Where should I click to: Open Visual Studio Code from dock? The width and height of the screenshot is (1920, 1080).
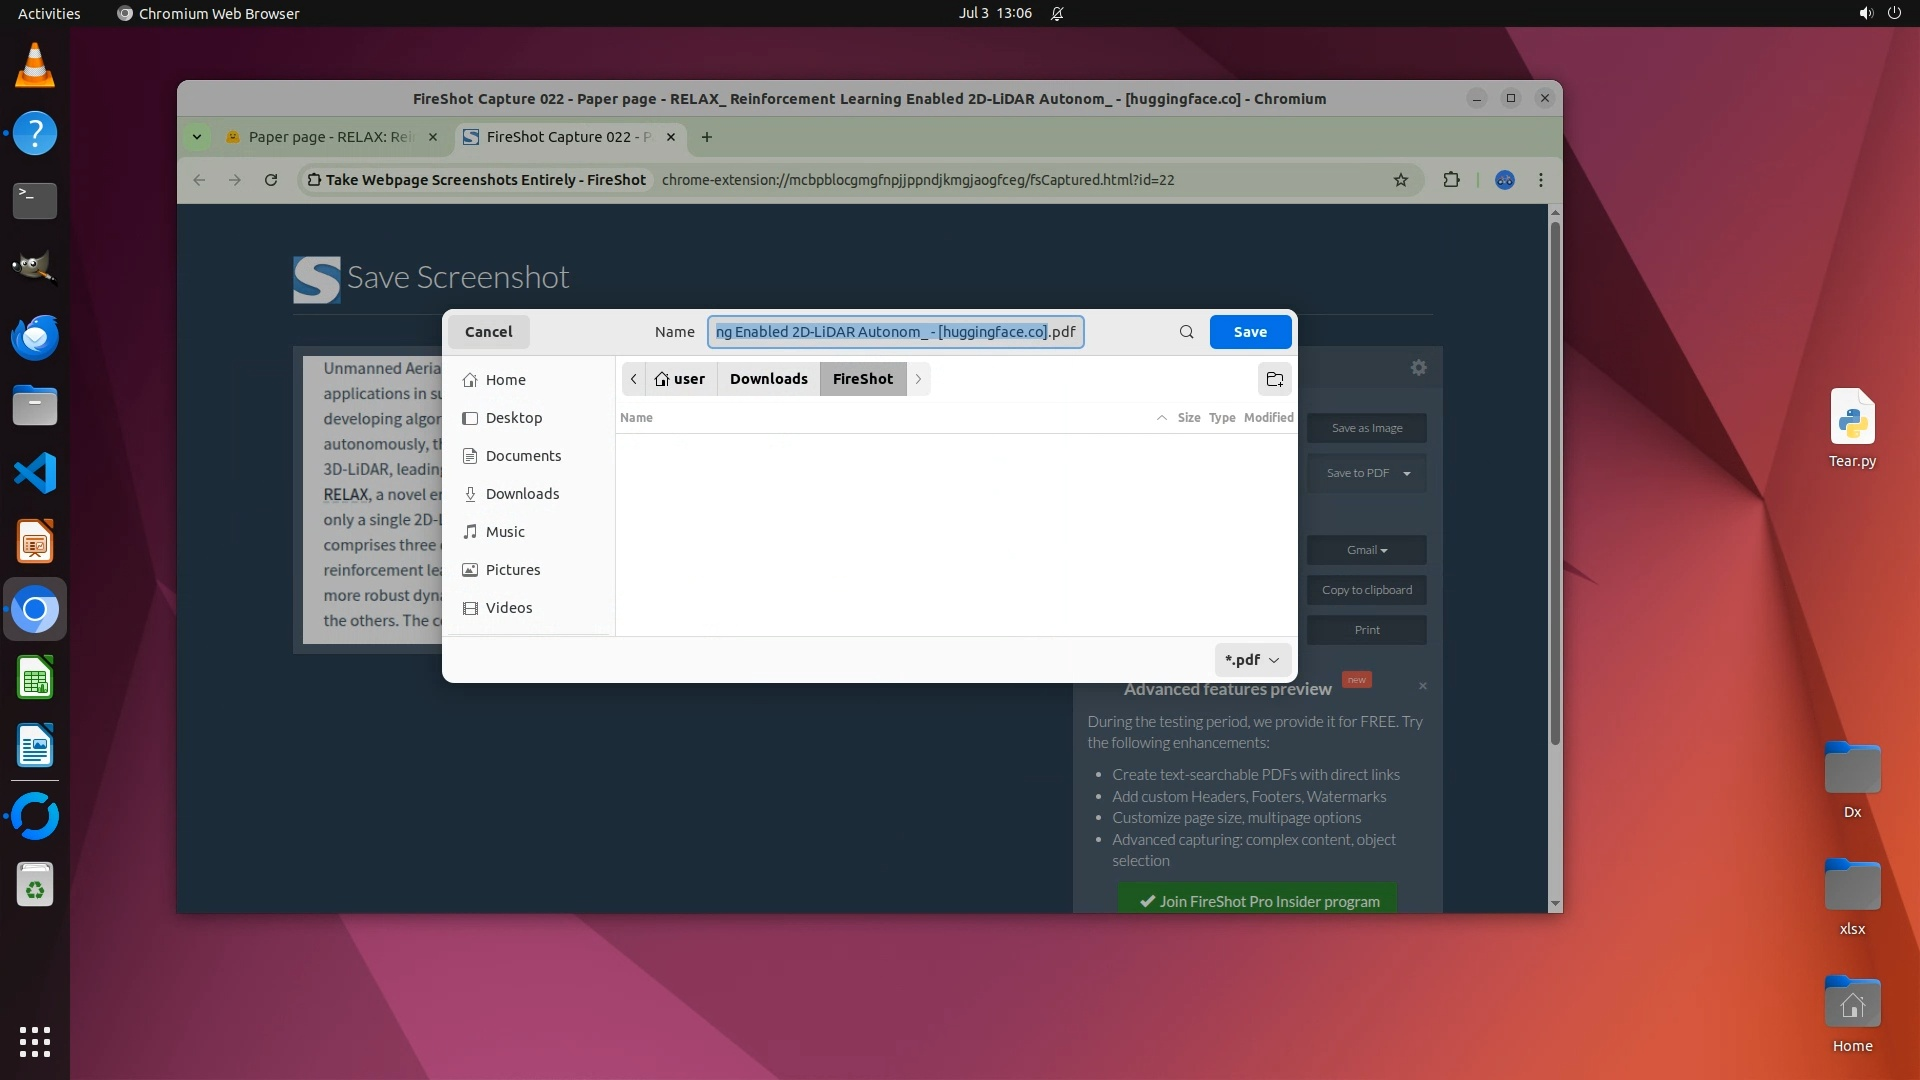coord(35,473)
